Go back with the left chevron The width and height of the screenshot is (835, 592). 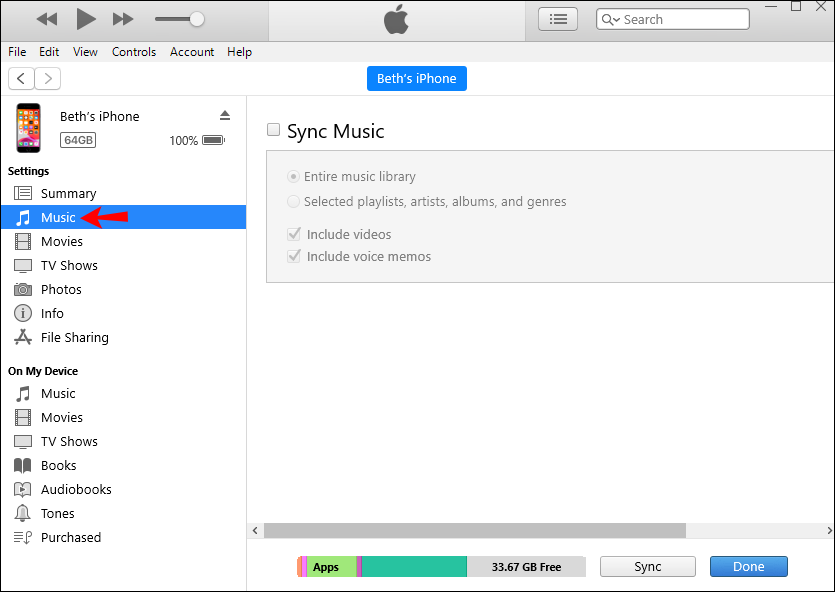point(21,79)
